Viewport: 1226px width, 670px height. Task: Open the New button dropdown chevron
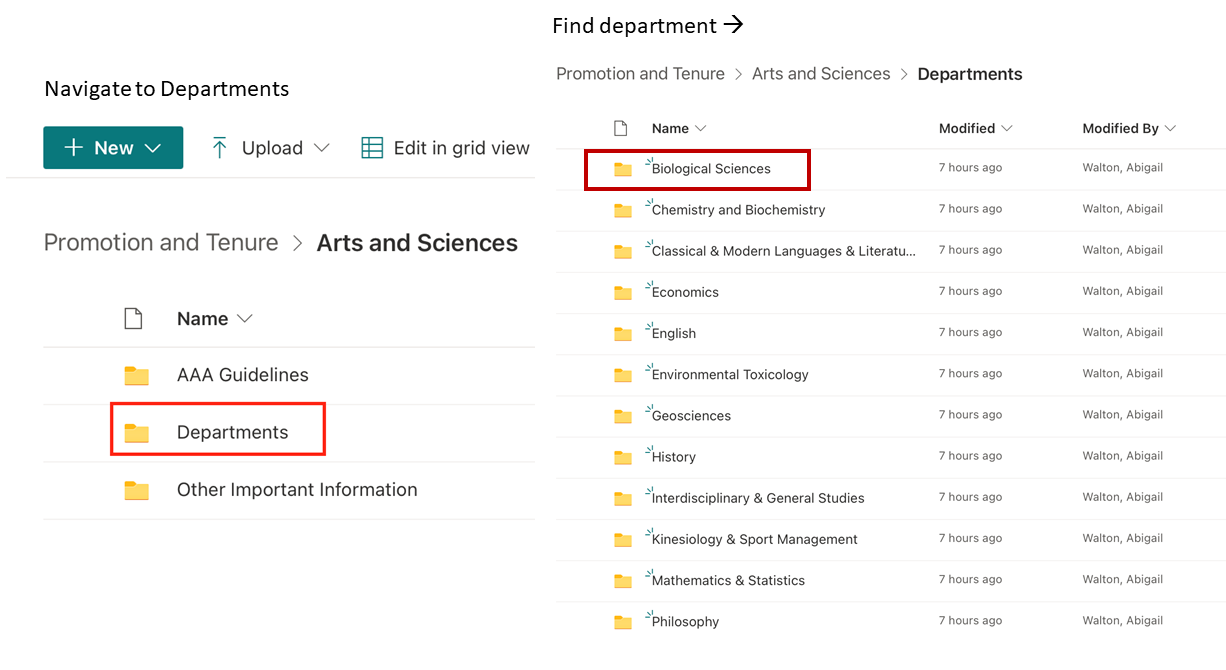(152, 148)
